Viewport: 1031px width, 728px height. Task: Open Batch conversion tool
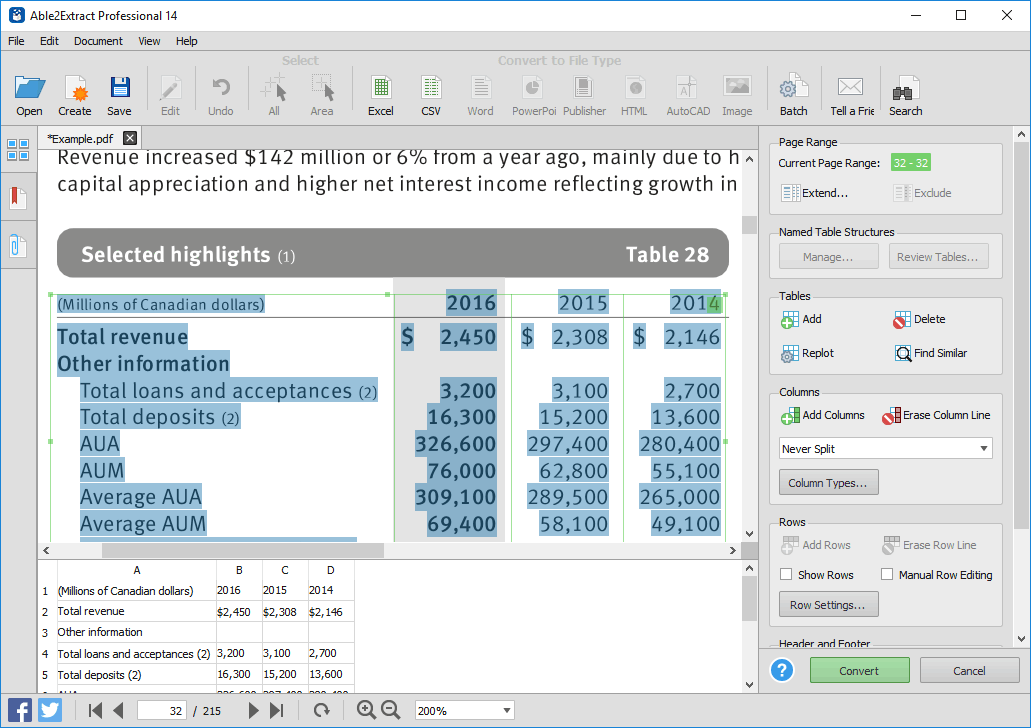pyautogui.click(x=794, y=95)
